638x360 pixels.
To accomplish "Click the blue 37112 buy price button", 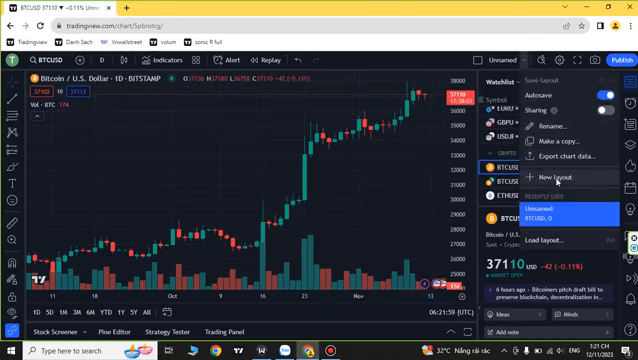I will click(78, 92).
